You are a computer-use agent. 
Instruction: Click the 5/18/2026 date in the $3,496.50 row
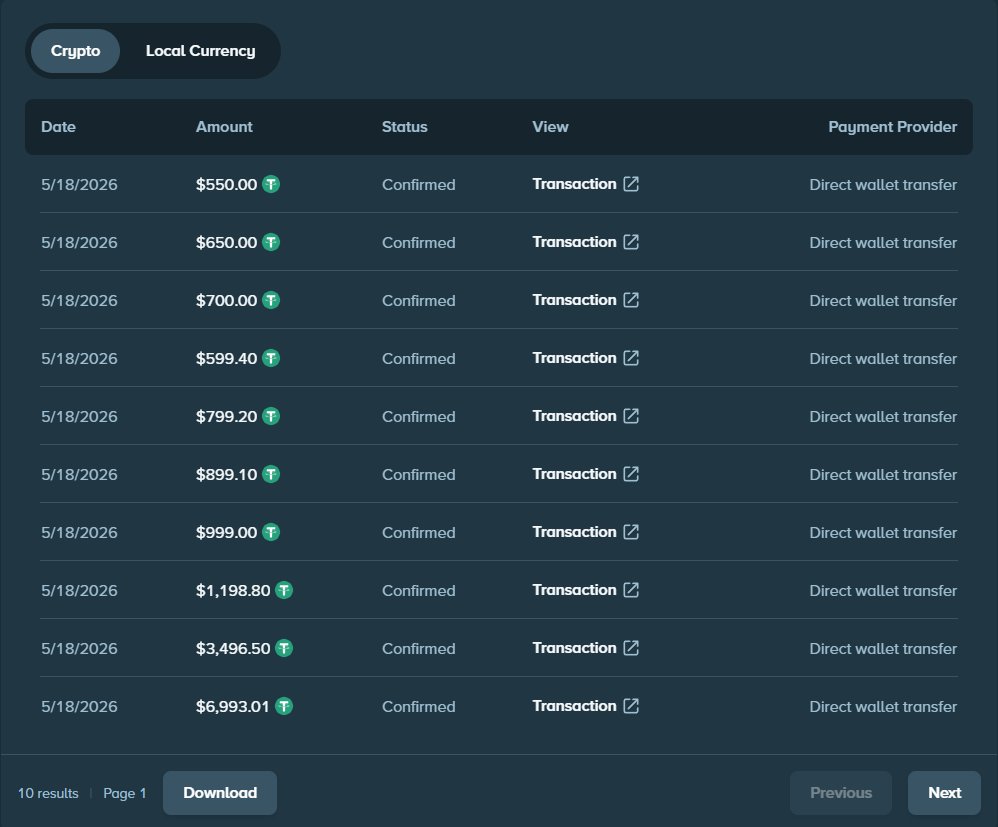point(80,648)
